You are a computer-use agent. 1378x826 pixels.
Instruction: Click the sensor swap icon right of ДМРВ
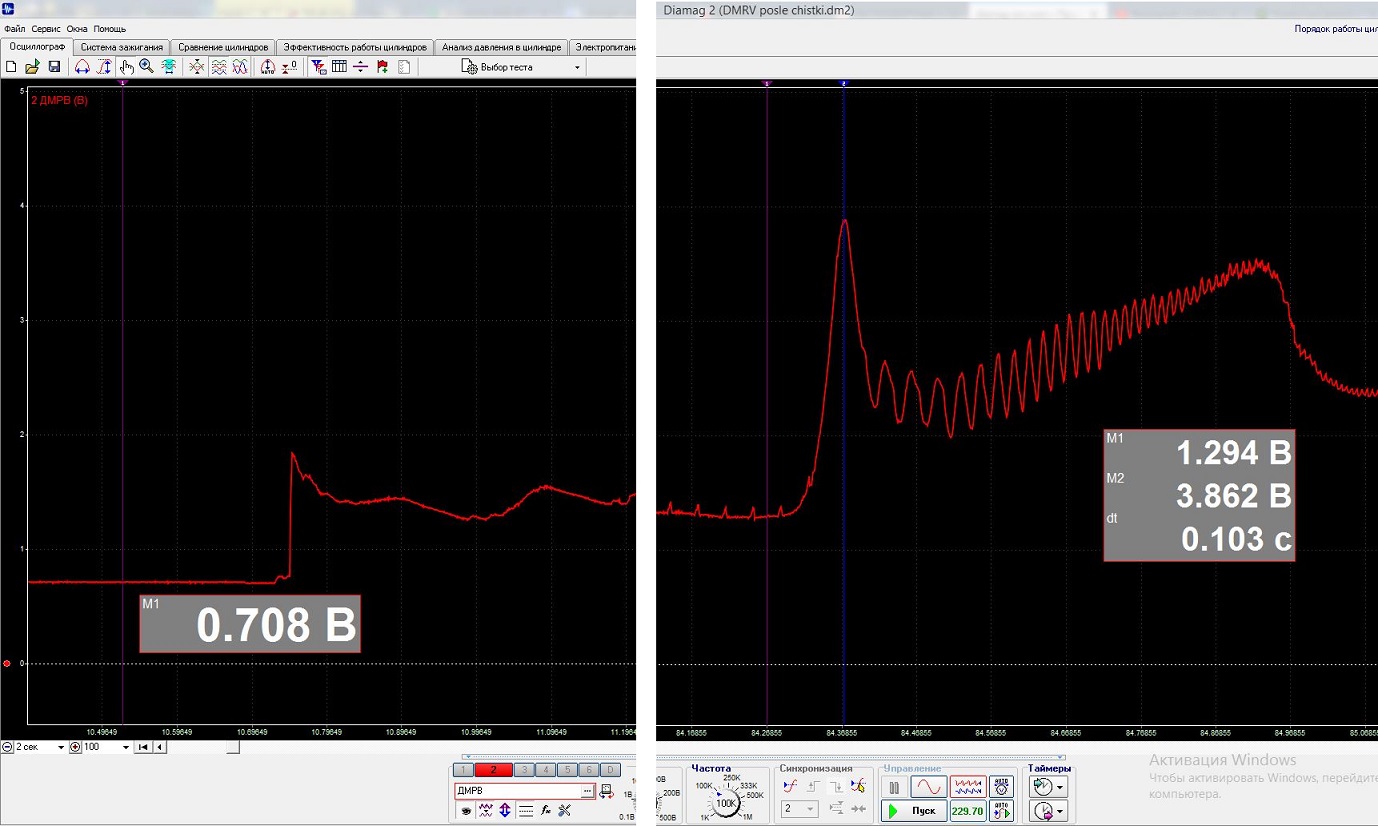[x=606, y=792]
